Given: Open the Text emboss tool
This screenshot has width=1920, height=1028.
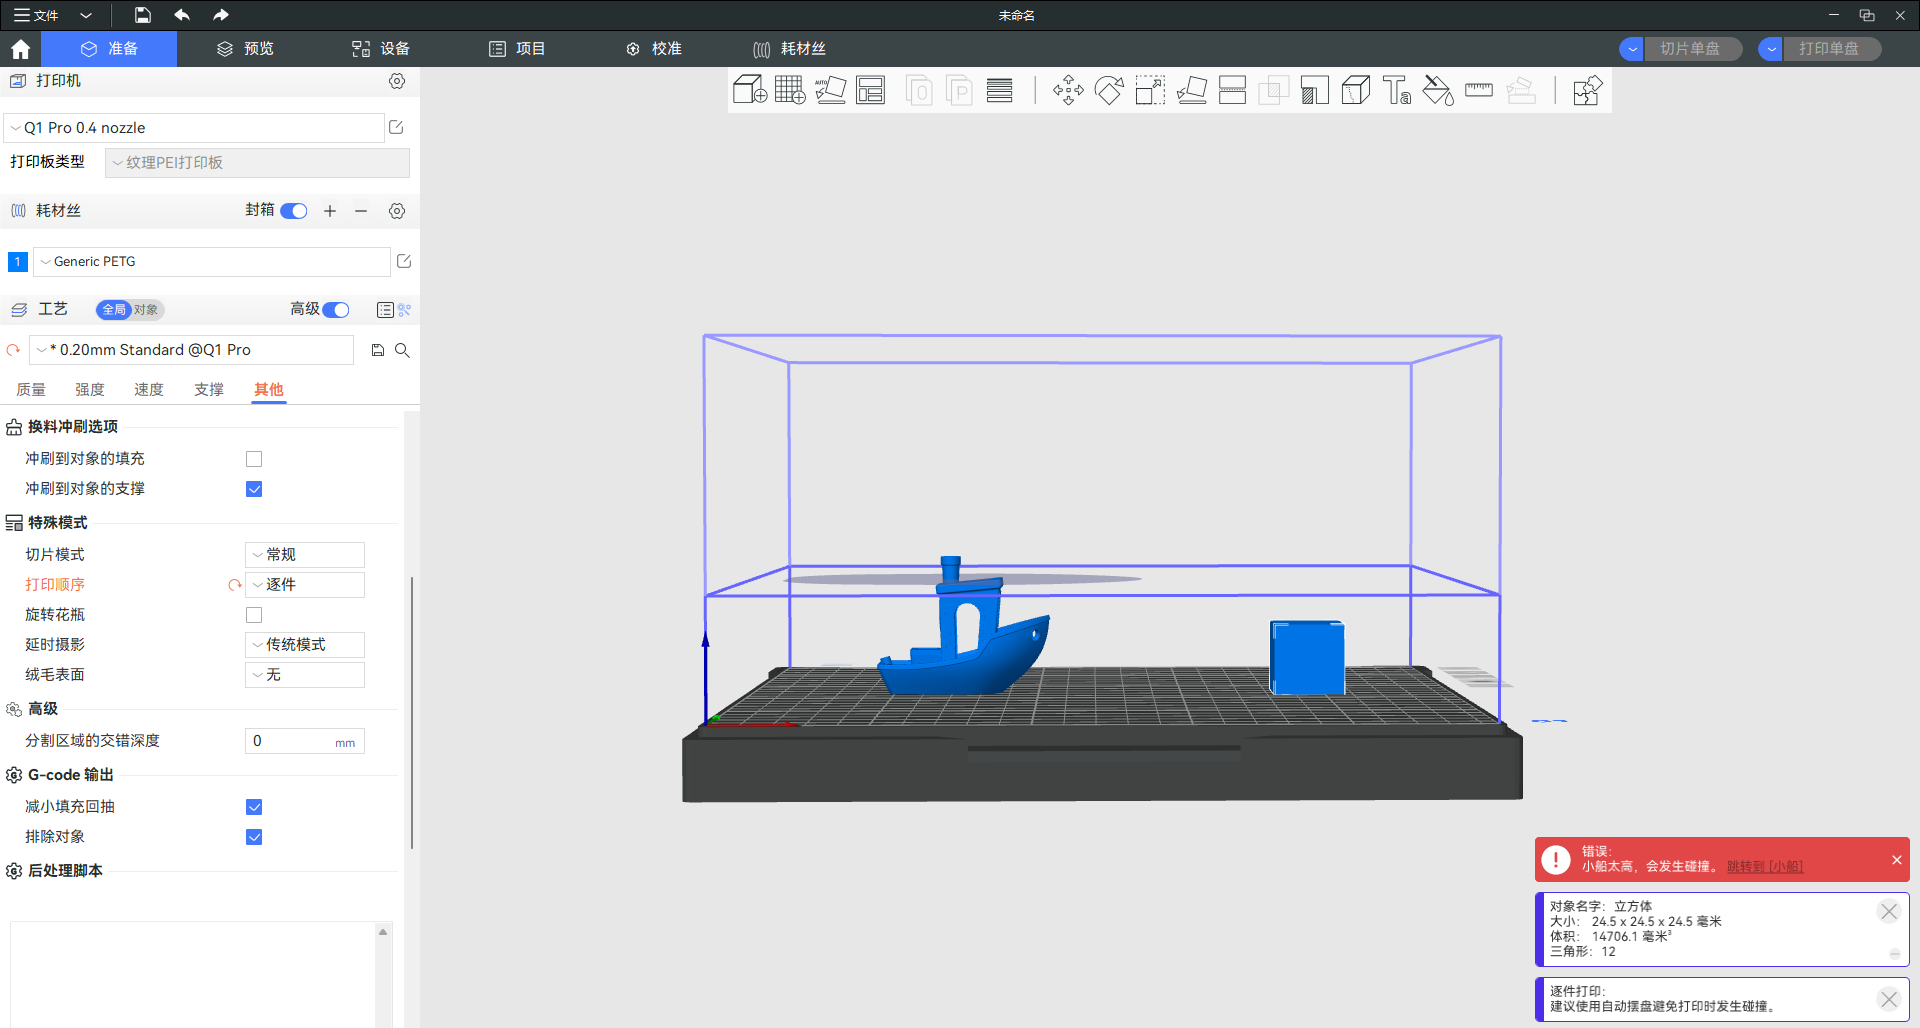Looking at the screenshot, I should [1397, 90].
